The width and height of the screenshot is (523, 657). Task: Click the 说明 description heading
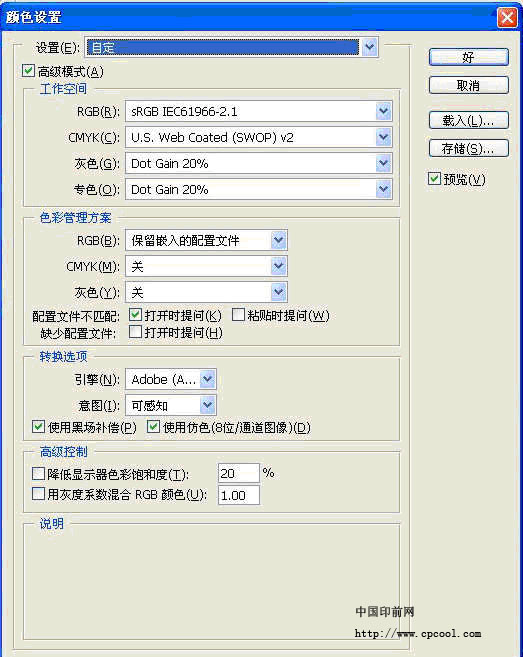[x=52, y=524]
